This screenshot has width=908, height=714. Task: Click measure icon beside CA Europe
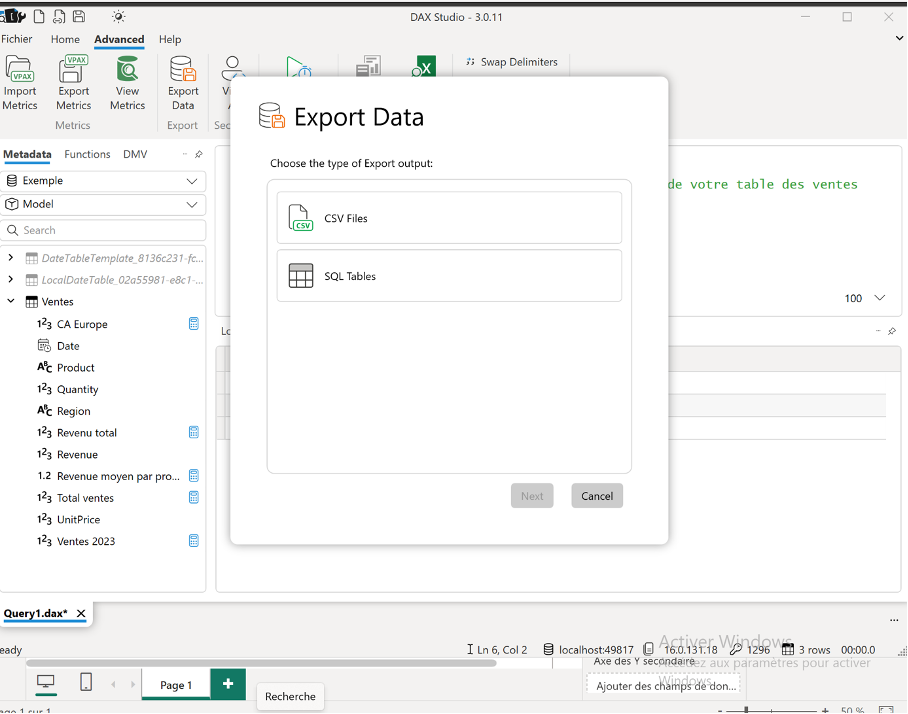194,324
